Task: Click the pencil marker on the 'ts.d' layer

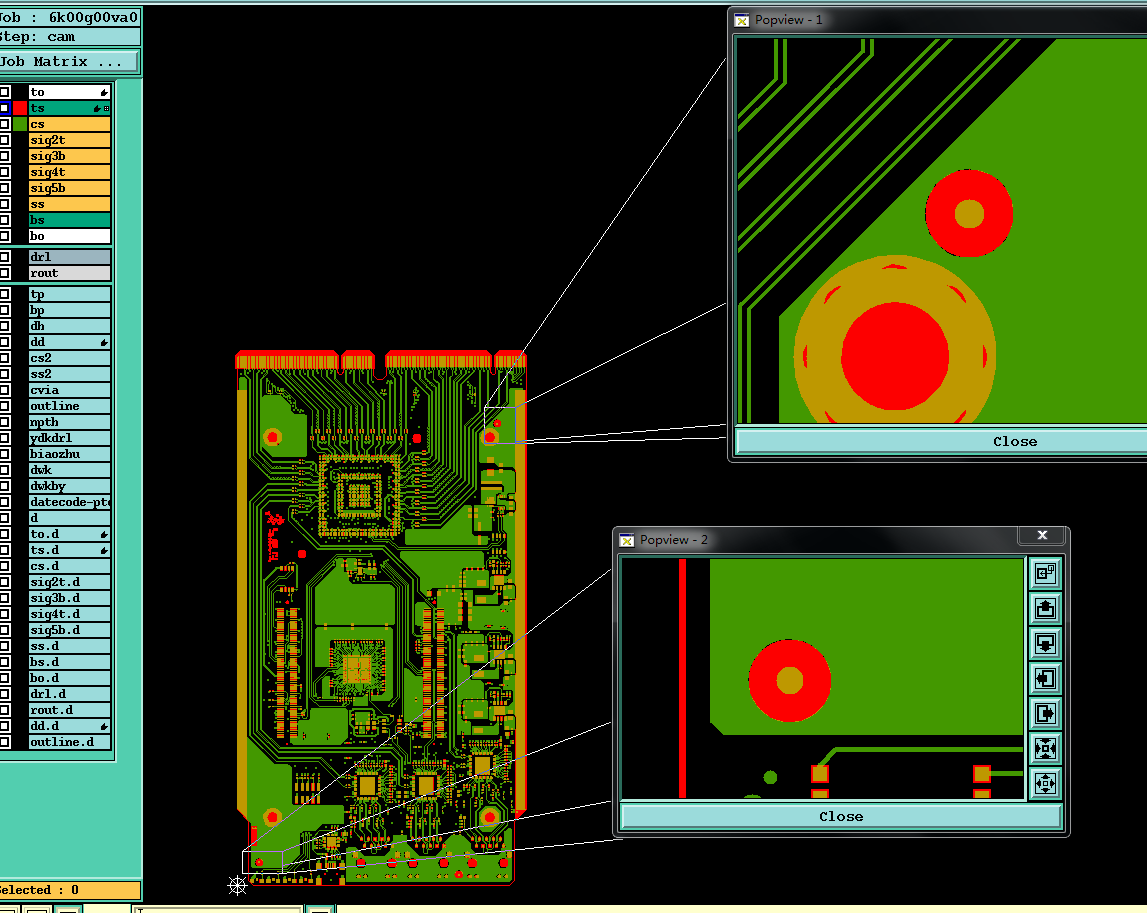Action: (x=104, y=550)
